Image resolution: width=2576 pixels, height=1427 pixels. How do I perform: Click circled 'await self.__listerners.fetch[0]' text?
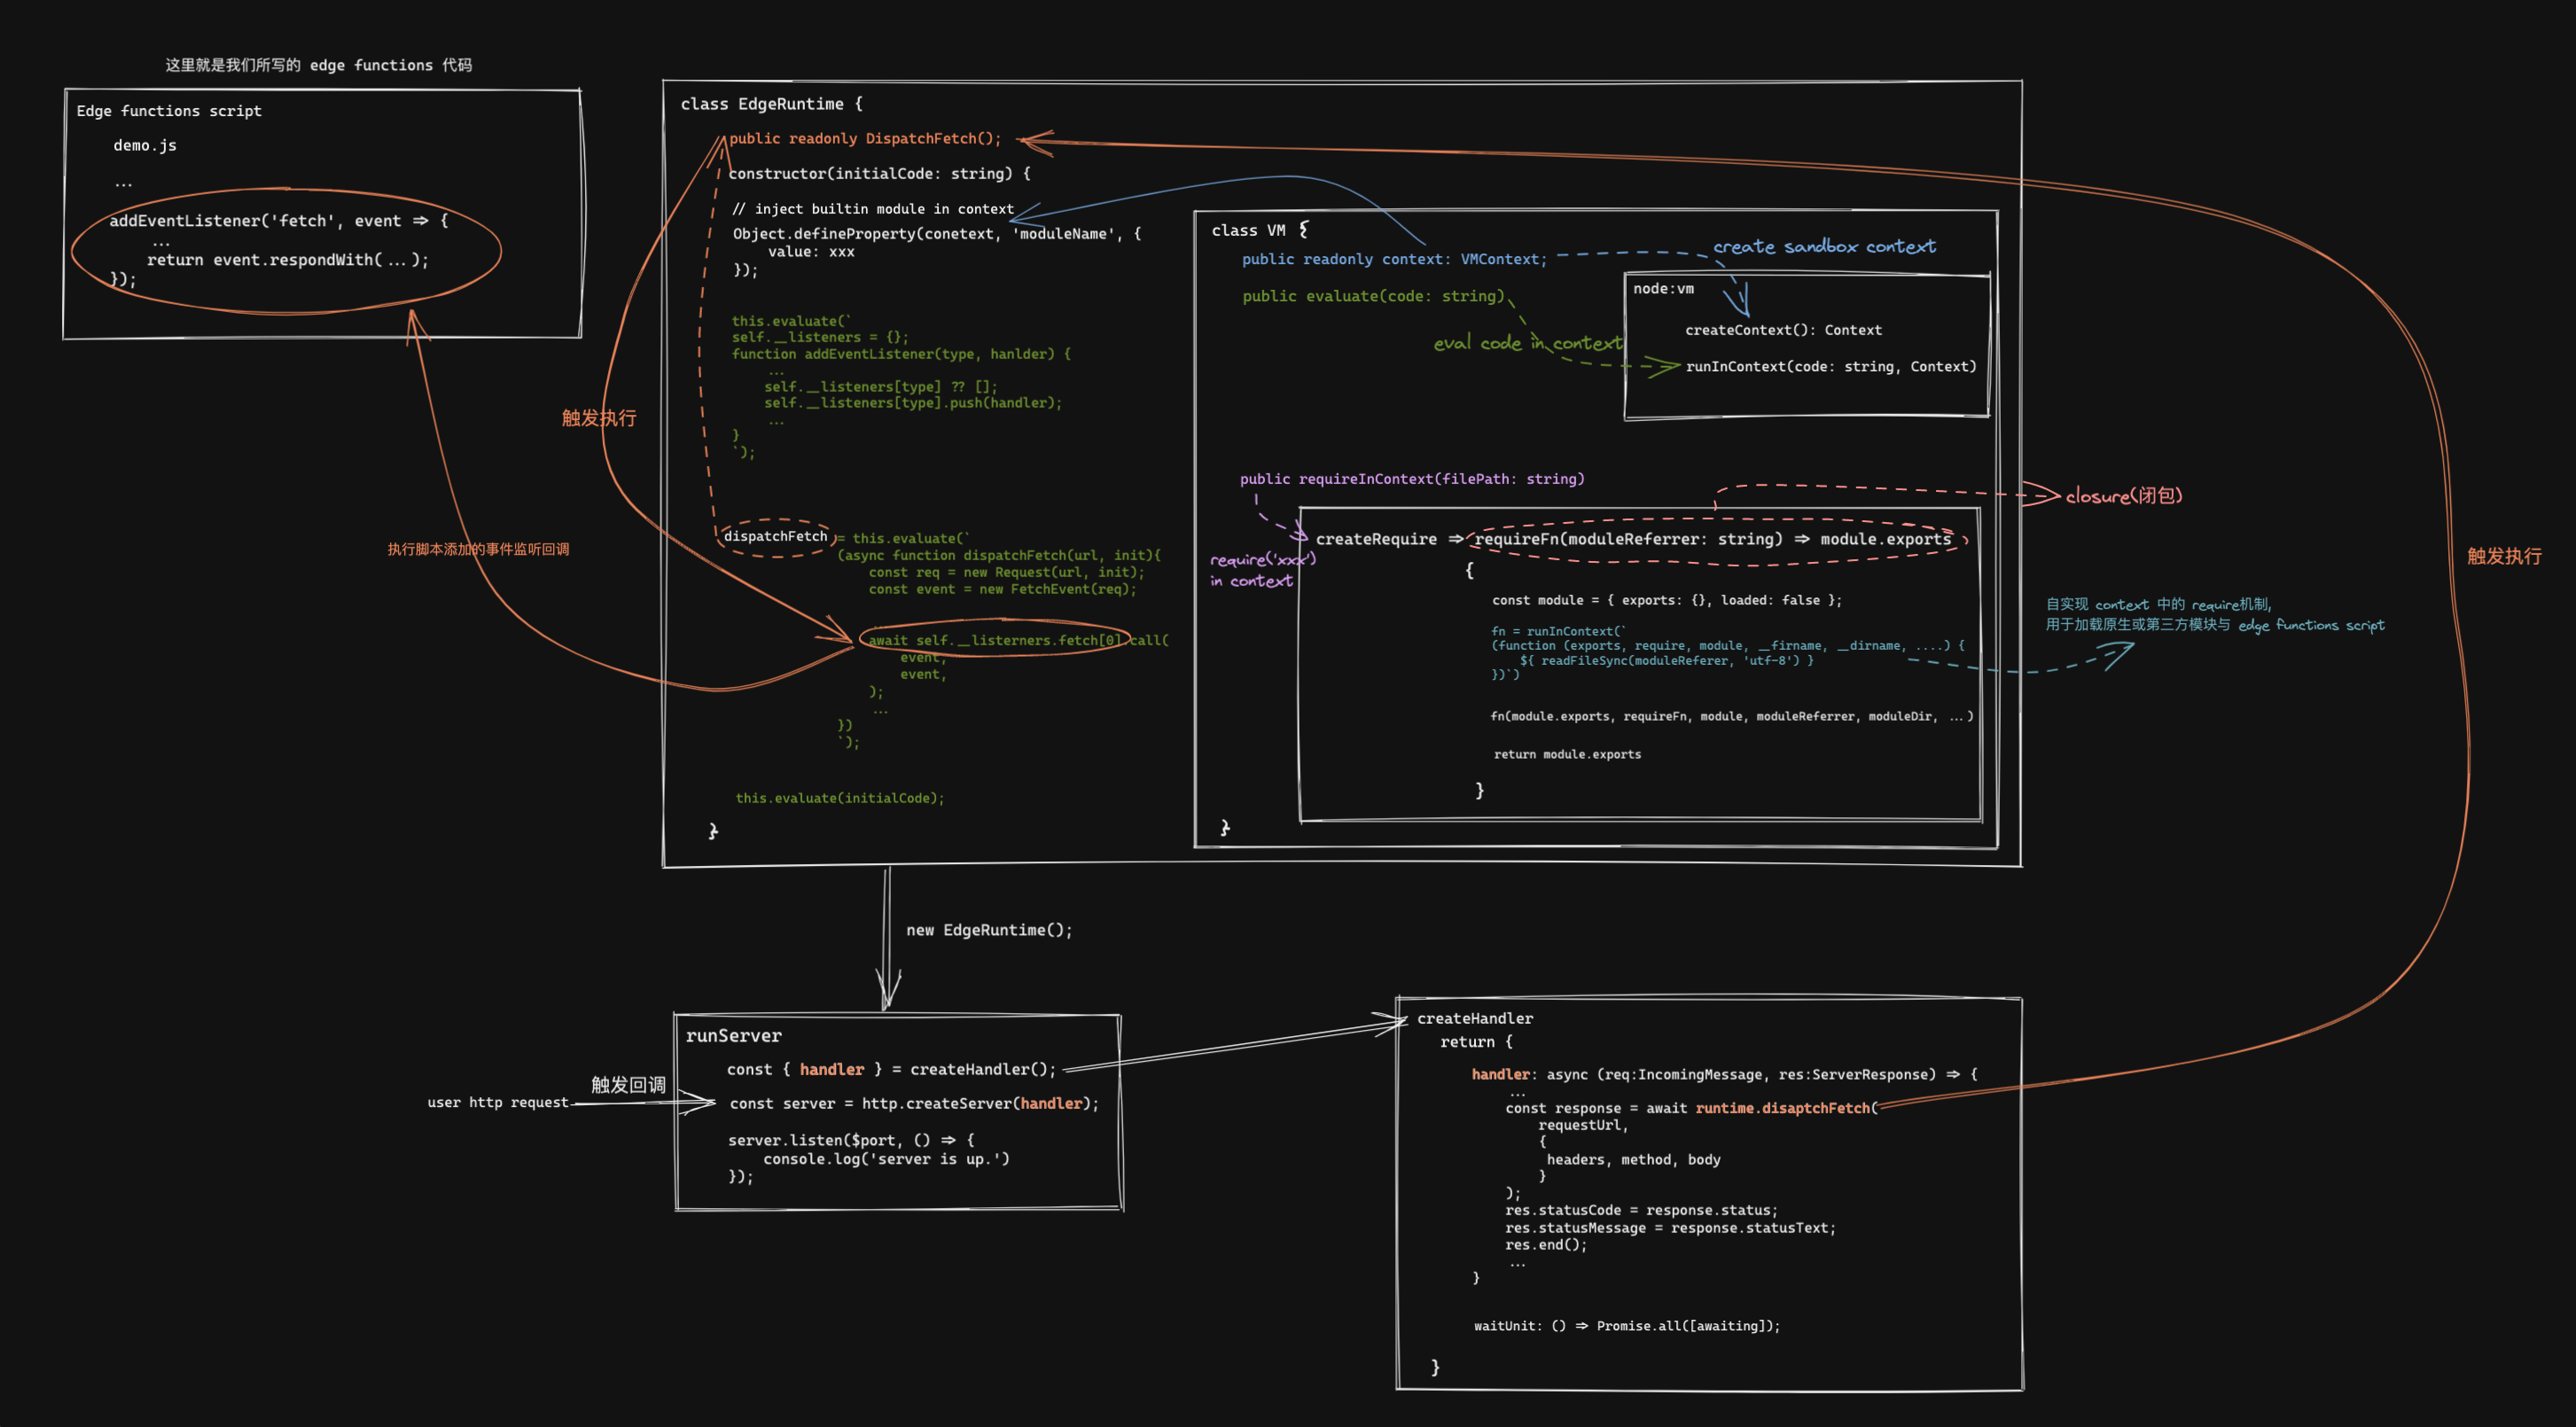[993, 640]
